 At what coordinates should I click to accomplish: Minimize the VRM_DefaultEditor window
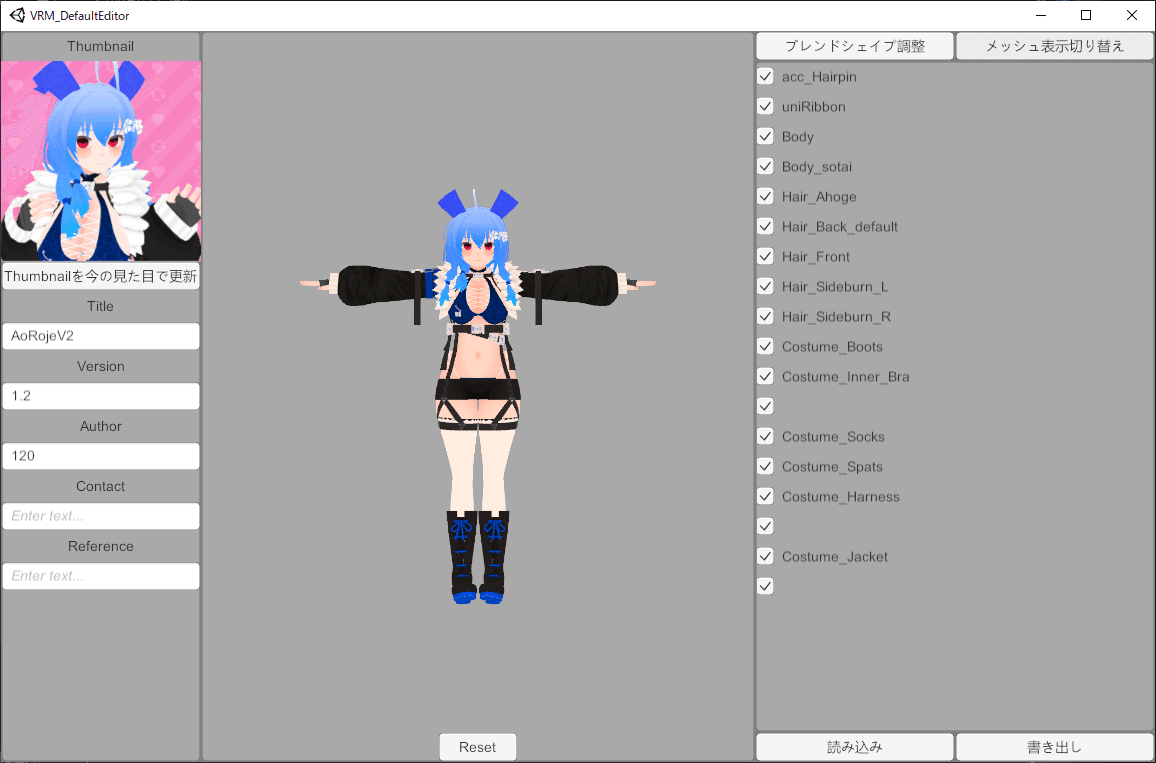[x=1041, y=15]
